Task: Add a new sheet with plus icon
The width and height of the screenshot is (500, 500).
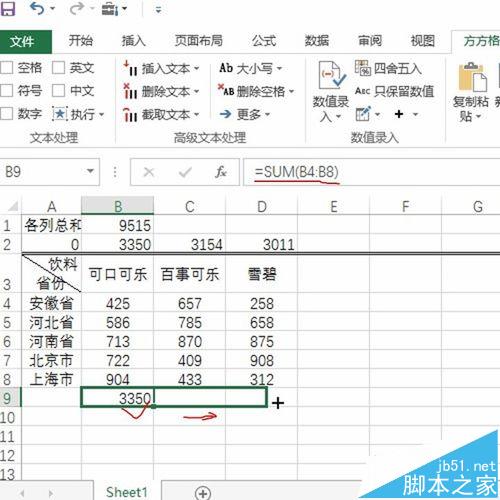Action: tap(203, 493)
